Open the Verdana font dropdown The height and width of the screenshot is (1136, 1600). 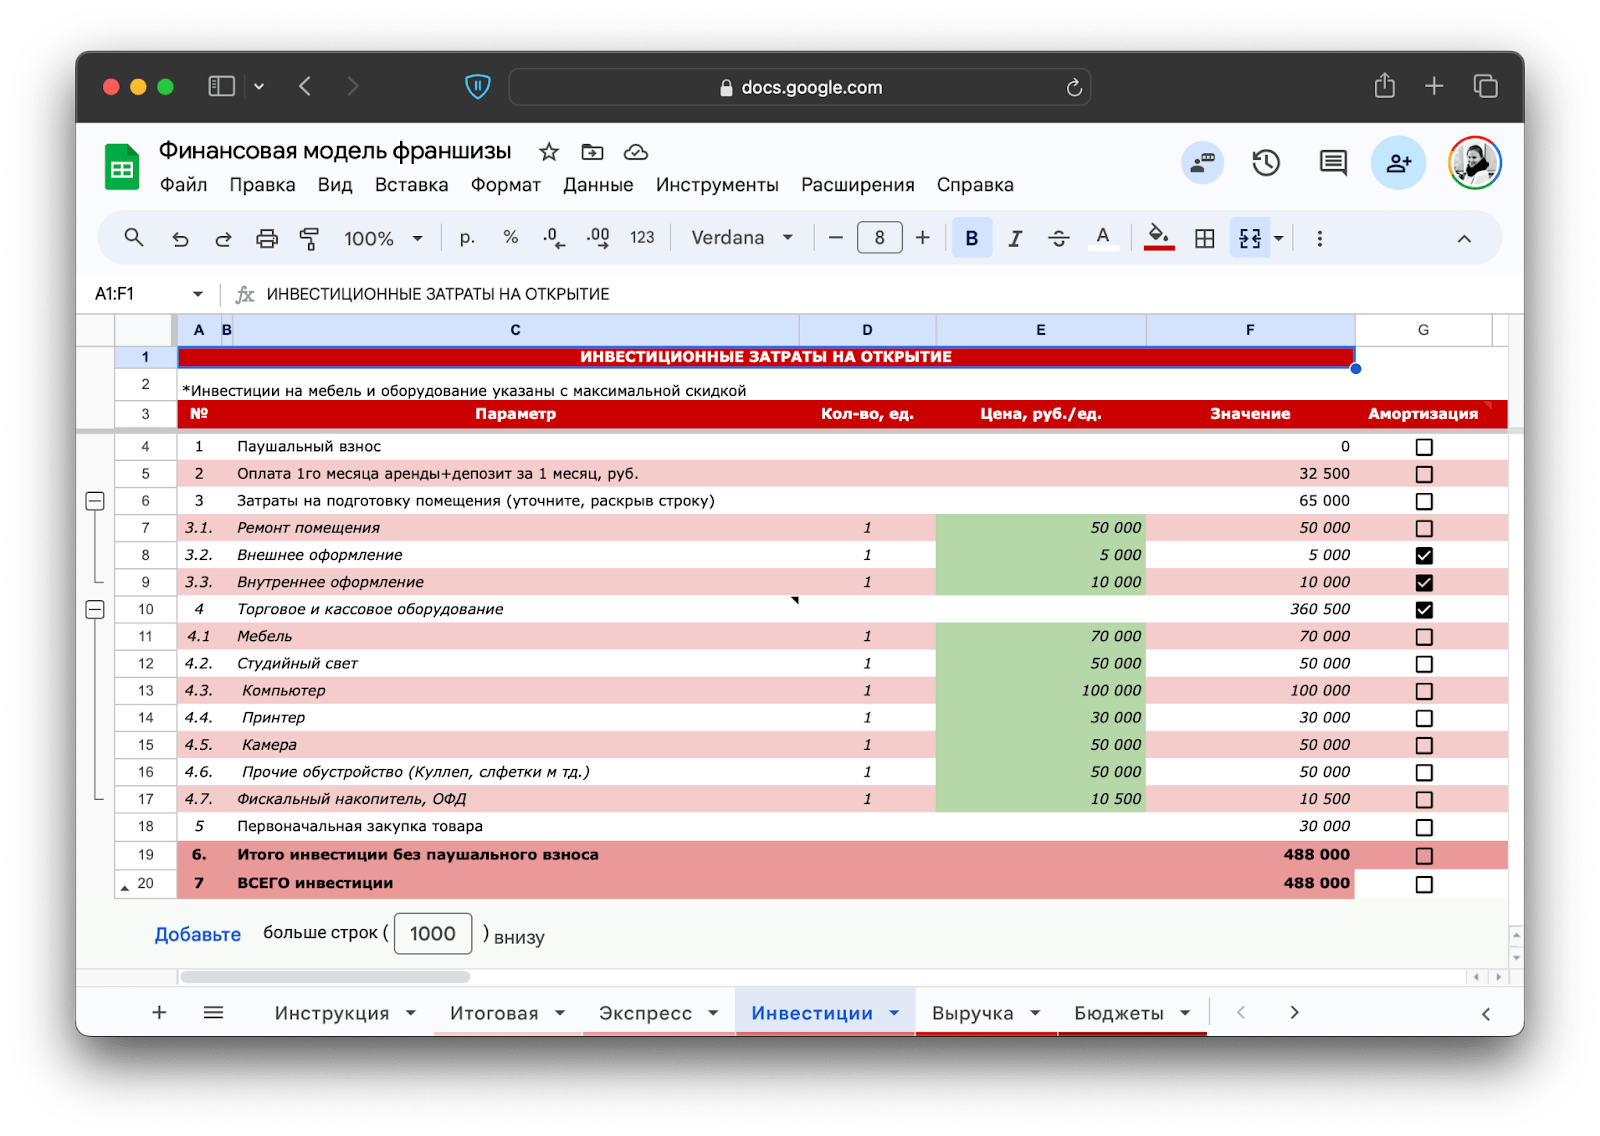pos(742,238)
